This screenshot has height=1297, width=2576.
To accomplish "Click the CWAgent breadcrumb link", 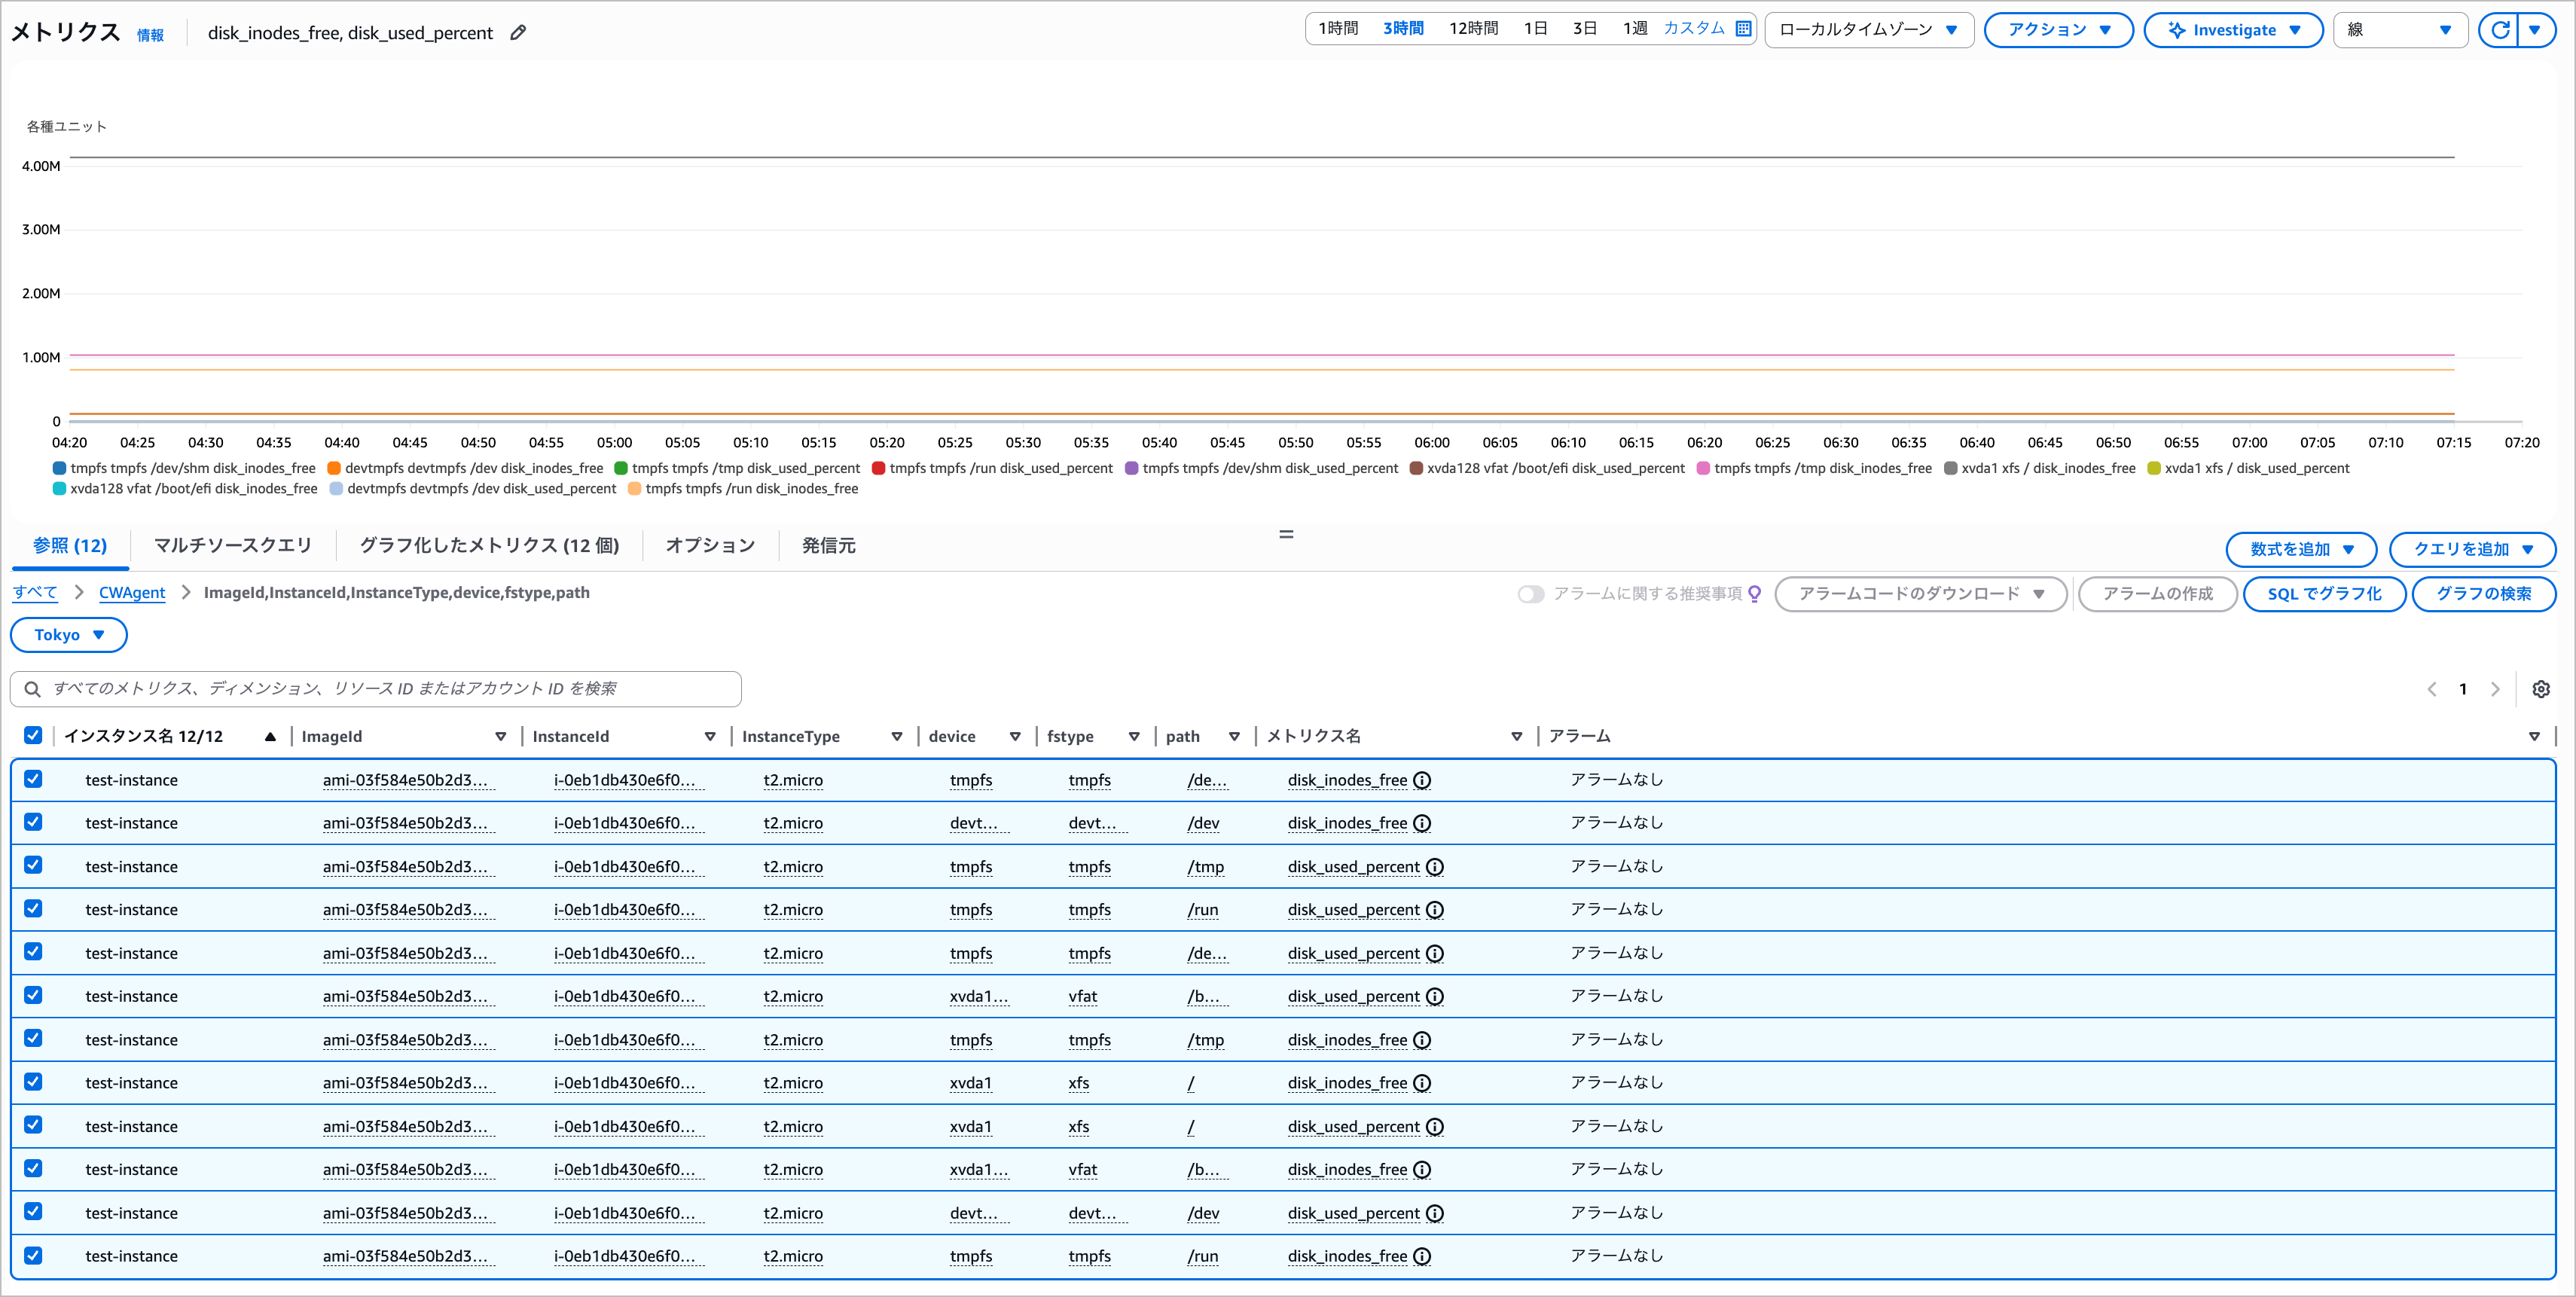I will (132, 593).
